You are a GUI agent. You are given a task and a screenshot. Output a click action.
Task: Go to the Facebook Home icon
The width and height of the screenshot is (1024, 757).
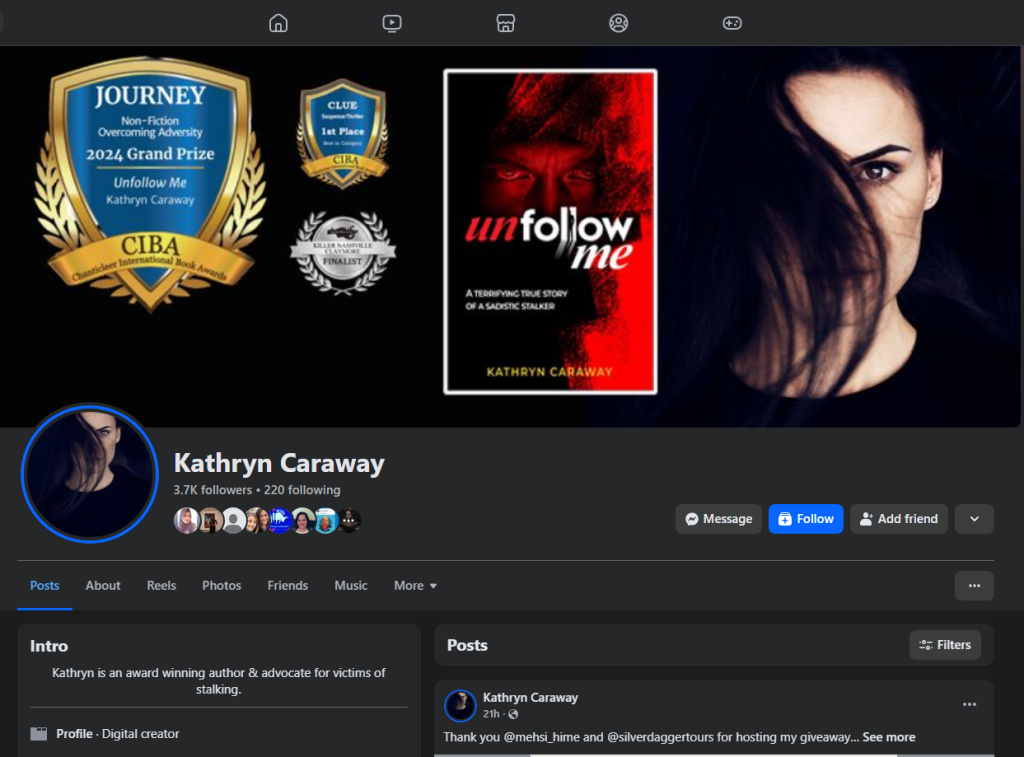pyautogui.click(x=278, y=23)
